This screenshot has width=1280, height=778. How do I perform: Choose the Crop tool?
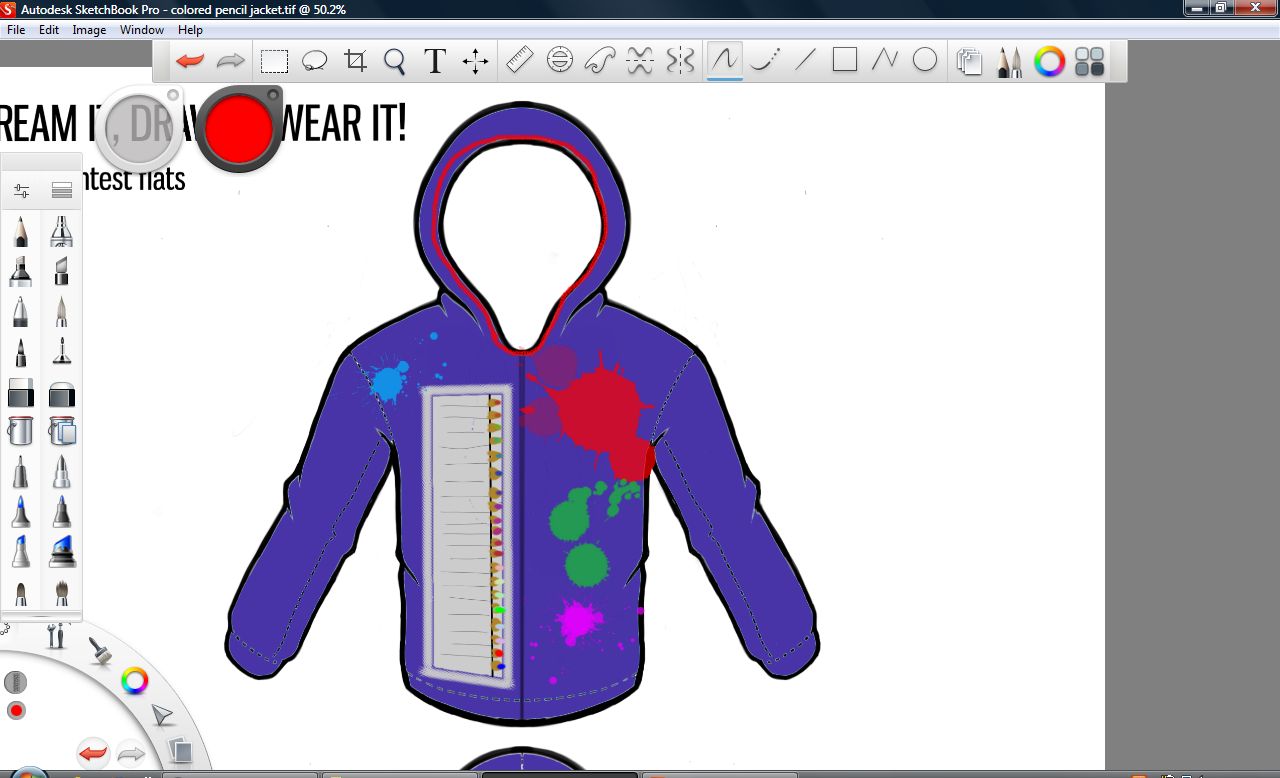(355, 62)
